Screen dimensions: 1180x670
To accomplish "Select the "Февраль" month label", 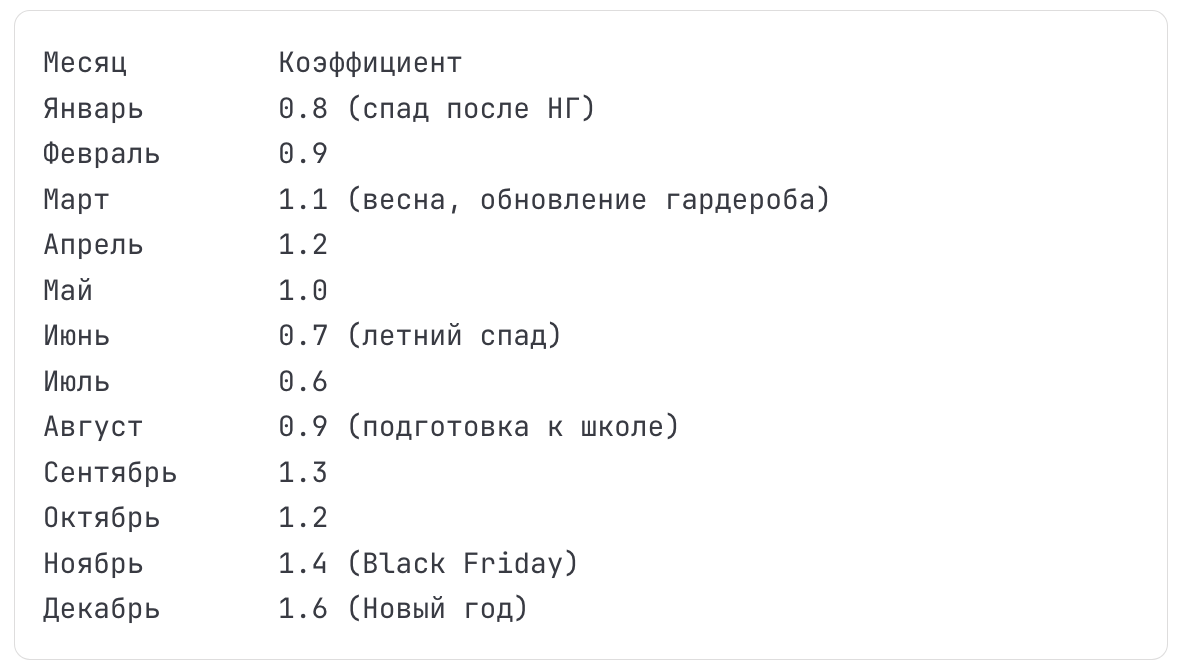I will [101, 154].
